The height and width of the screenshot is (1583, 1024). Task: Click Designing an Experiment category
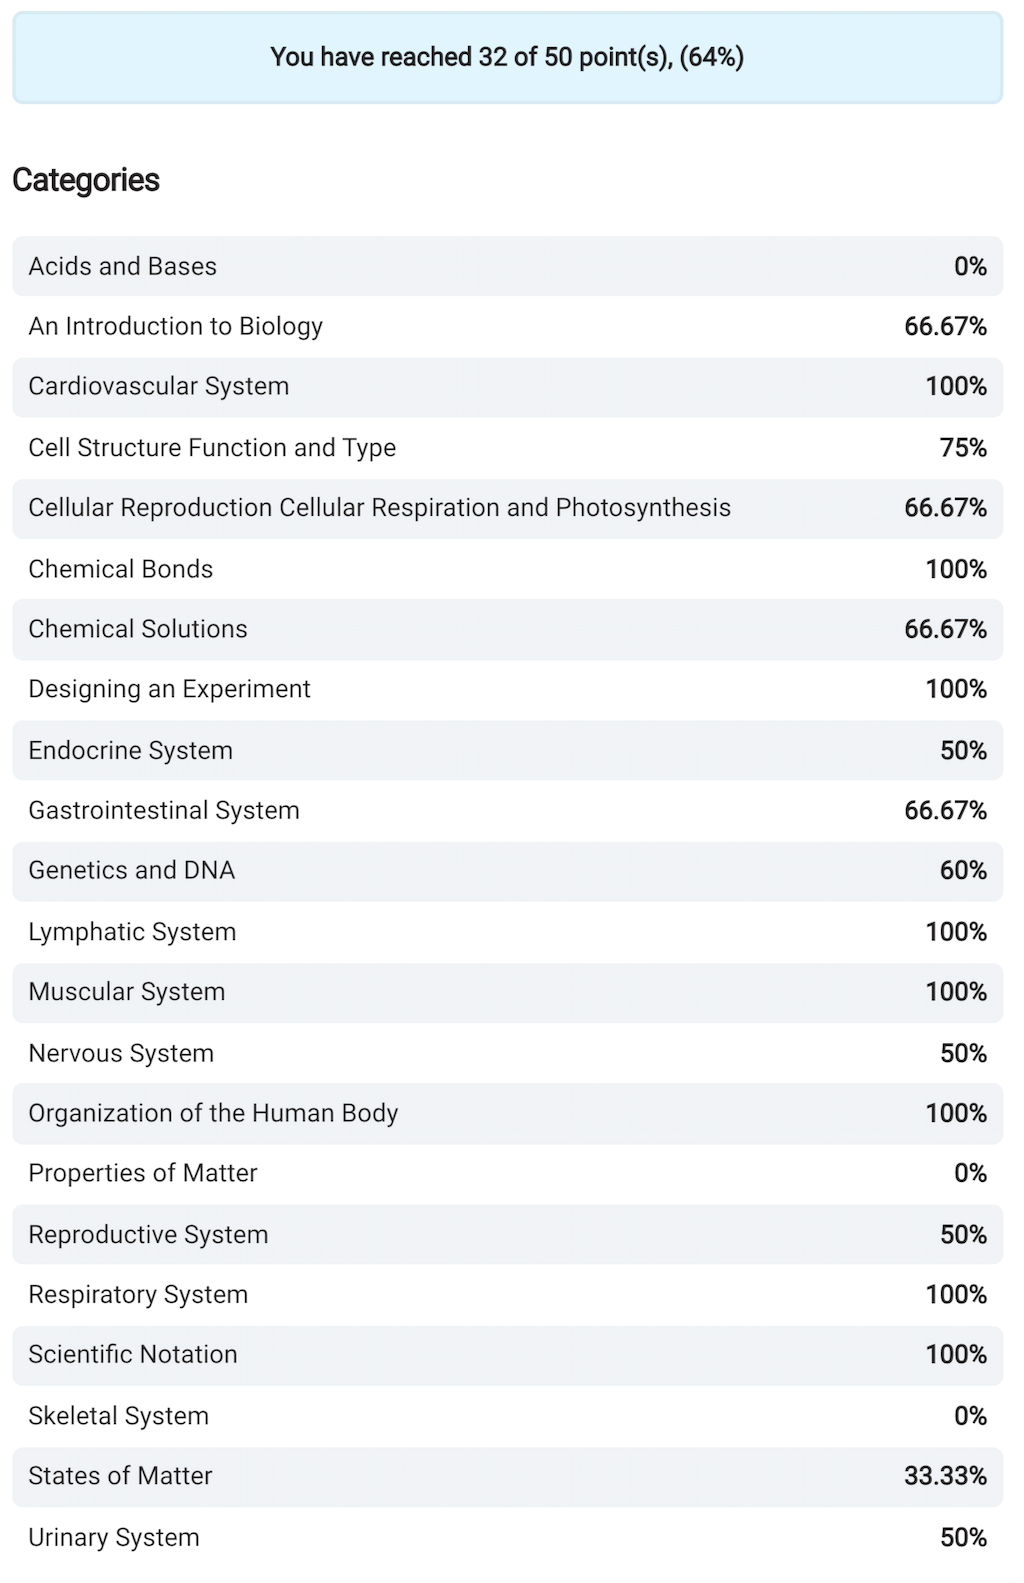pos(170,689)
